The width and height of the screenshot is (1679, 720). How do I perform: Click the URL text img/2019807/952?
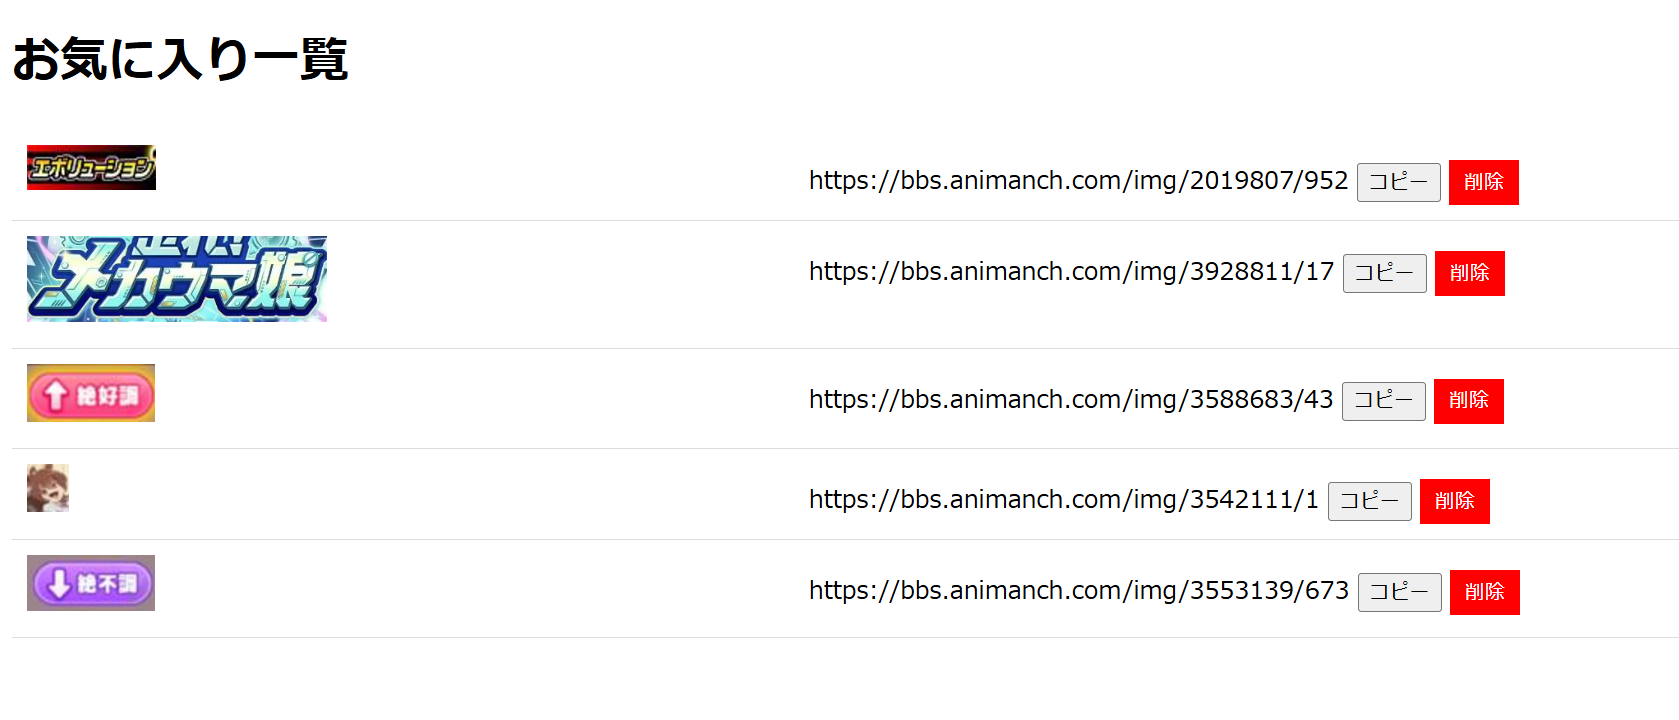(1078, 181)
